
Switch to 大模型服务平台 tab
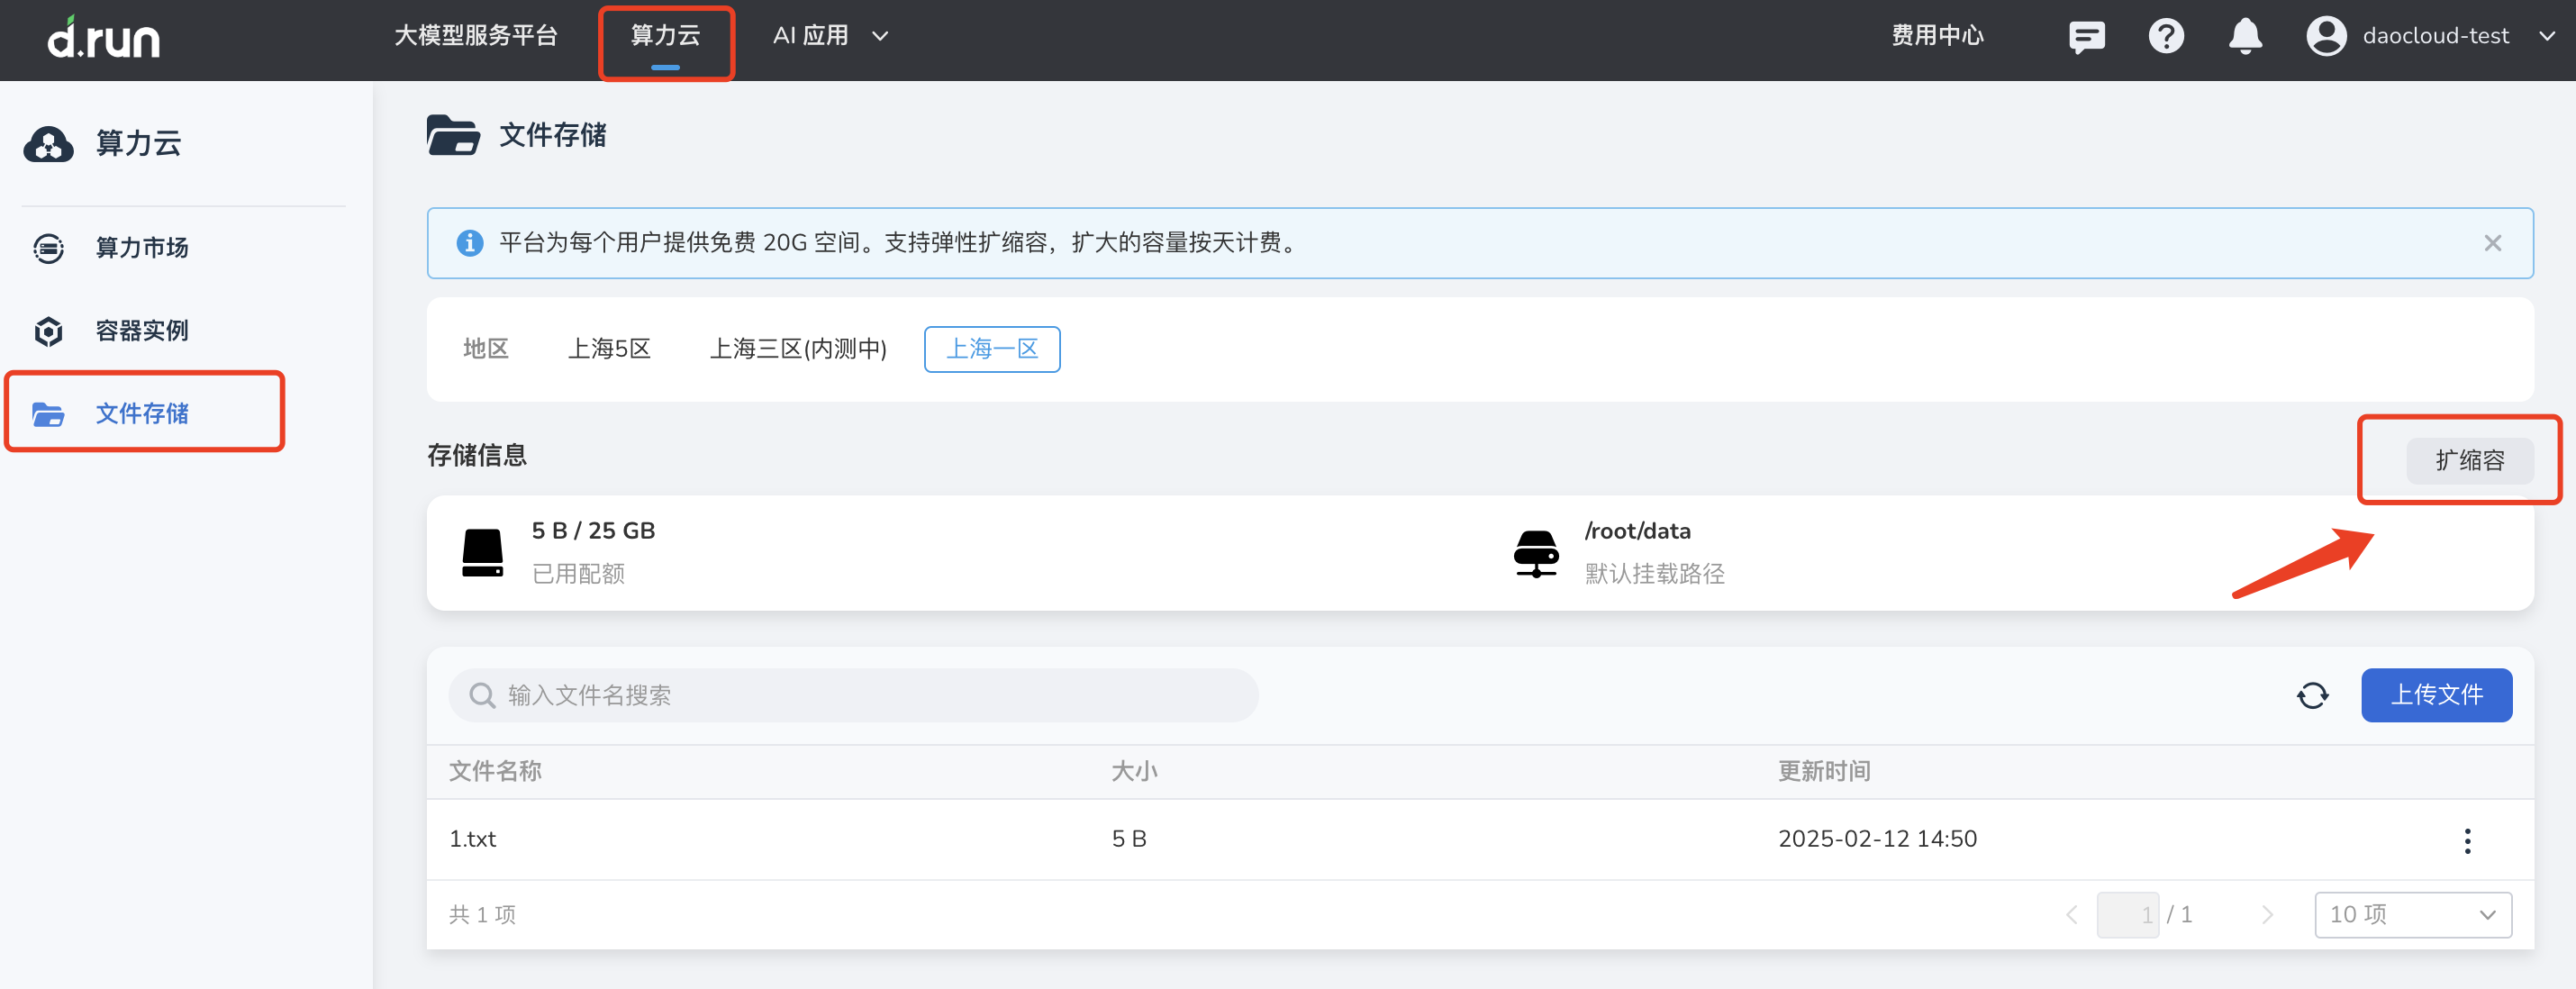[x=475, y=37]
